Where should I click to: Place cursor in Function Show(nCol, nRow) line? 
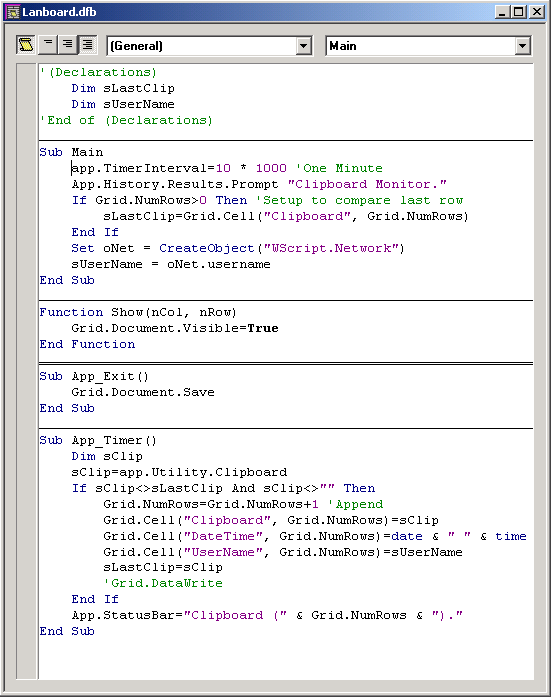[x=138, y=312]
